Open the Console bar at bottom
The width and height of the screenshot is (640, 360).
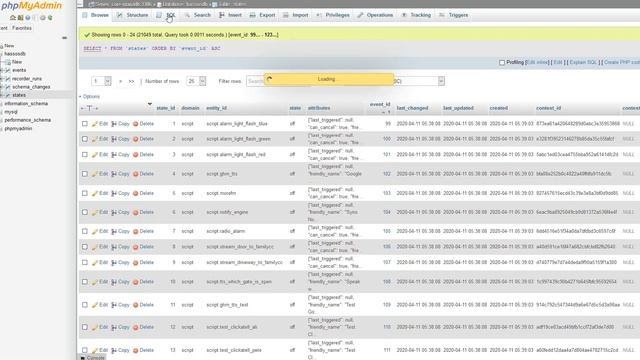point(93,358)
